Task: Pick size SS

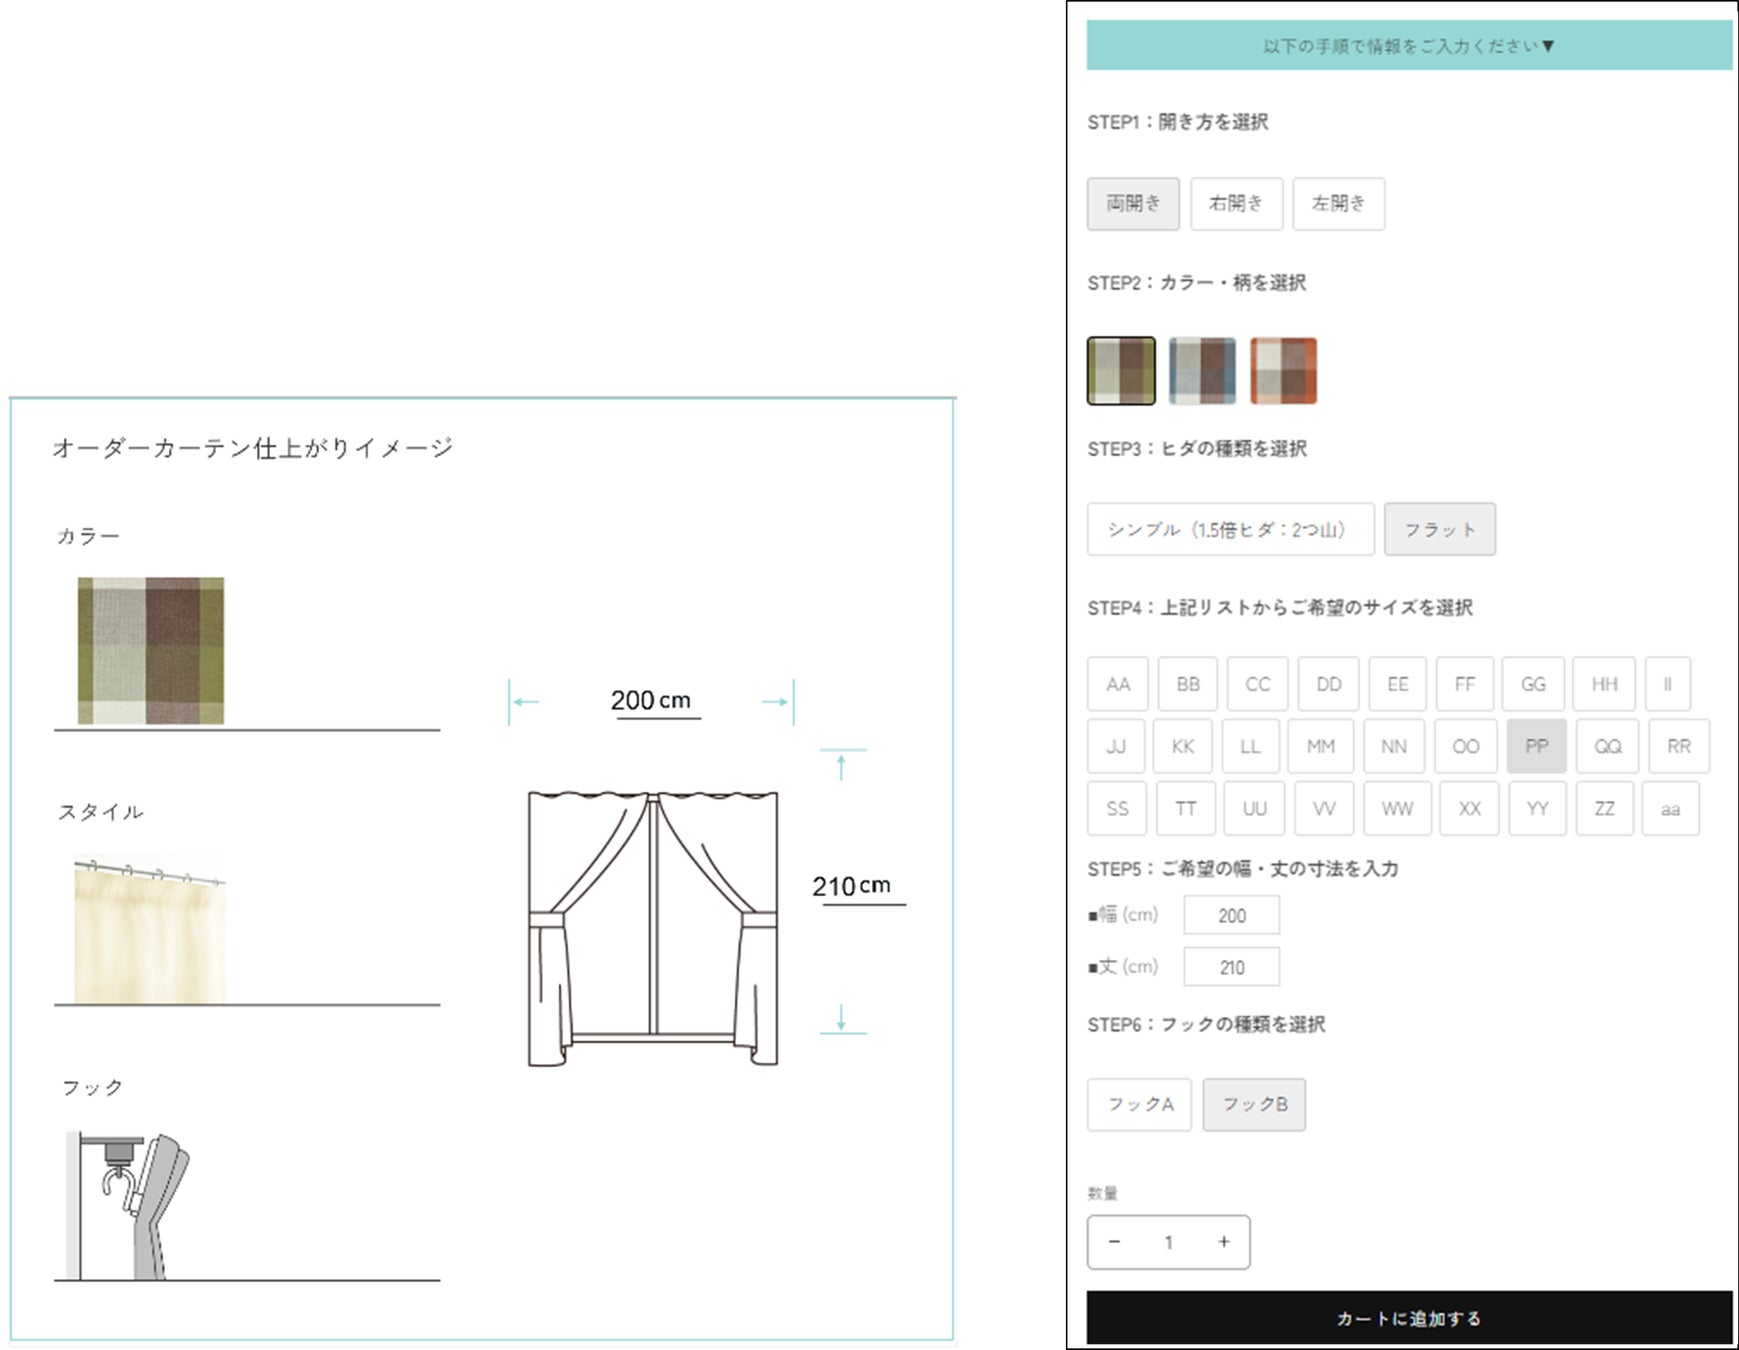Action: coord(1117,808)
